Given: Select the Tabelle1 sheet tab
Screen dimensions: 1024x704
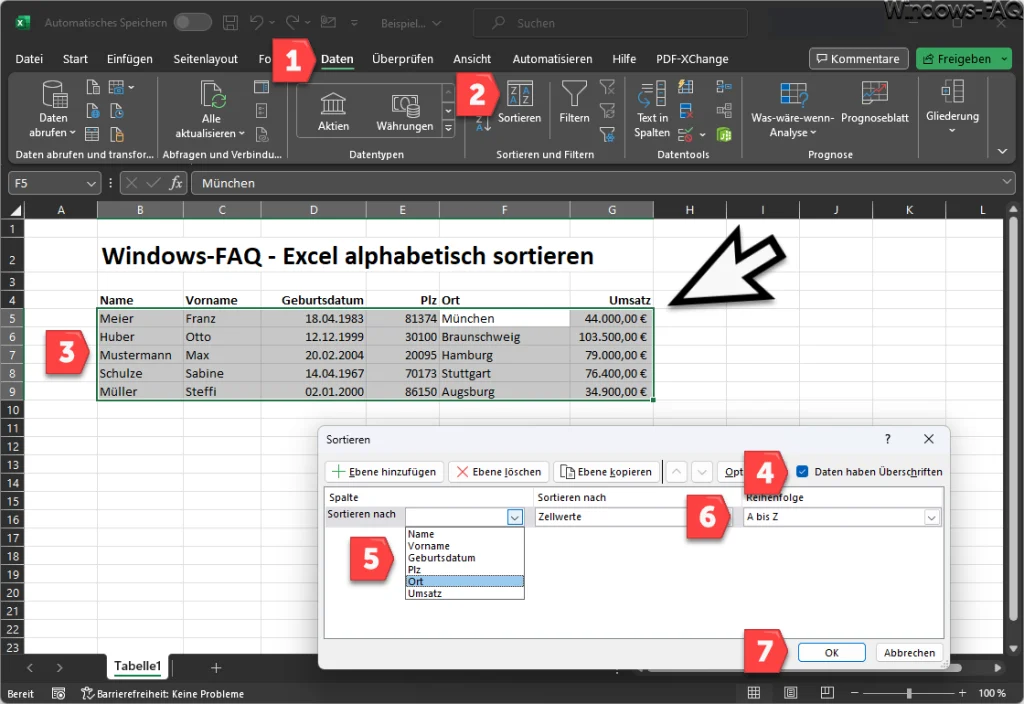Looking at the screenshot, I should (x=137, y=666).
